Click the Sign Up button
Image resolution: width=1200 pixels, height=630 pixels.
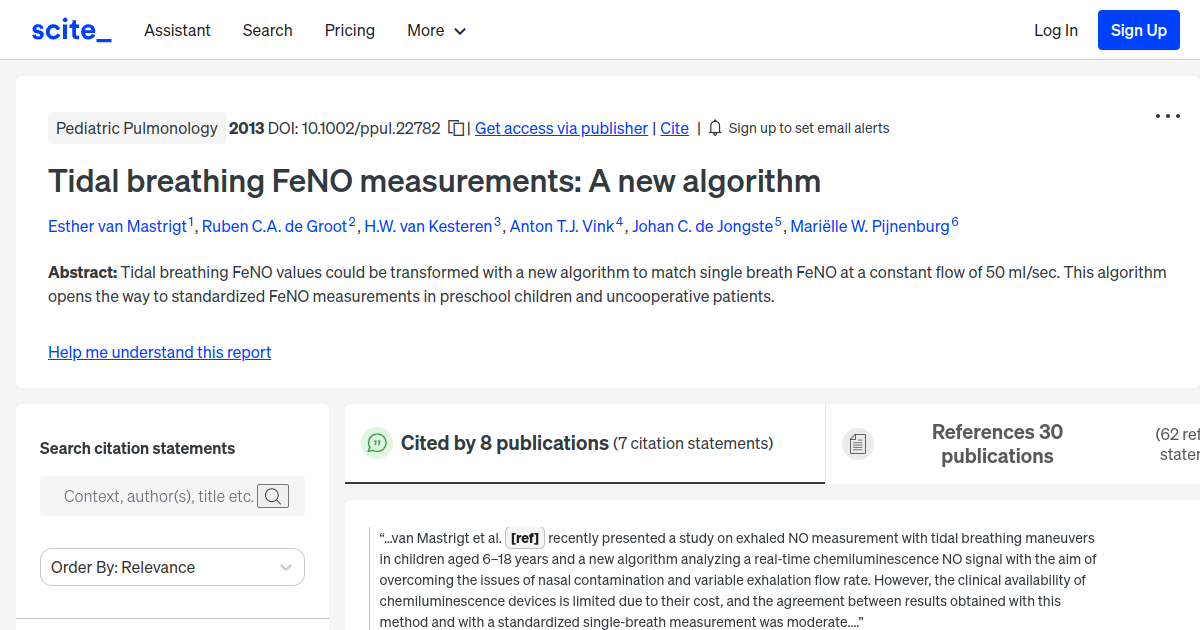tap(1138, 30)
